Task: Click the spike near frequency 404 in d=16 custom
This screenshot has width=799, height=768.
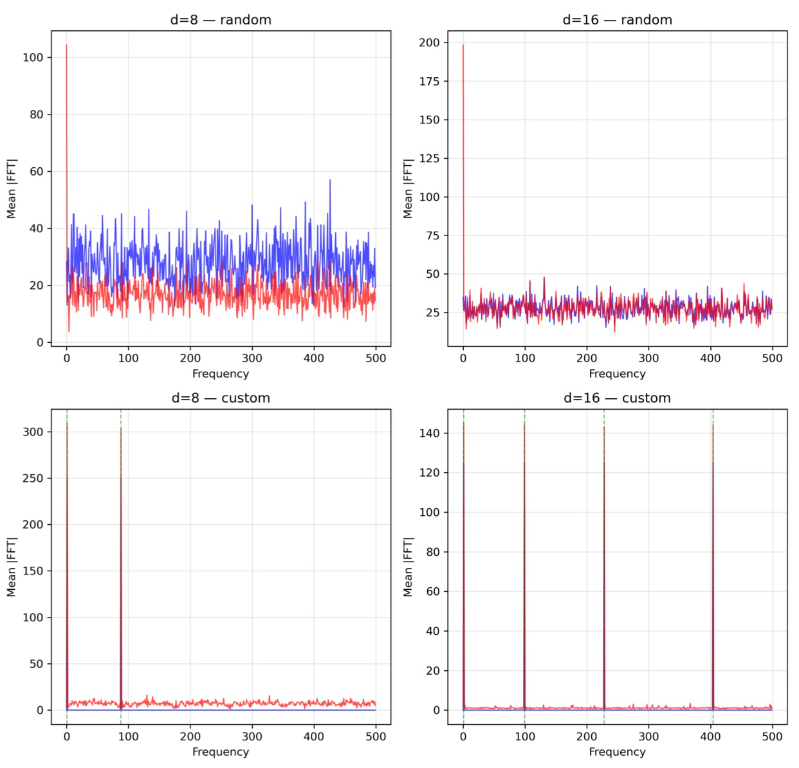Action: tap(713, 566)
